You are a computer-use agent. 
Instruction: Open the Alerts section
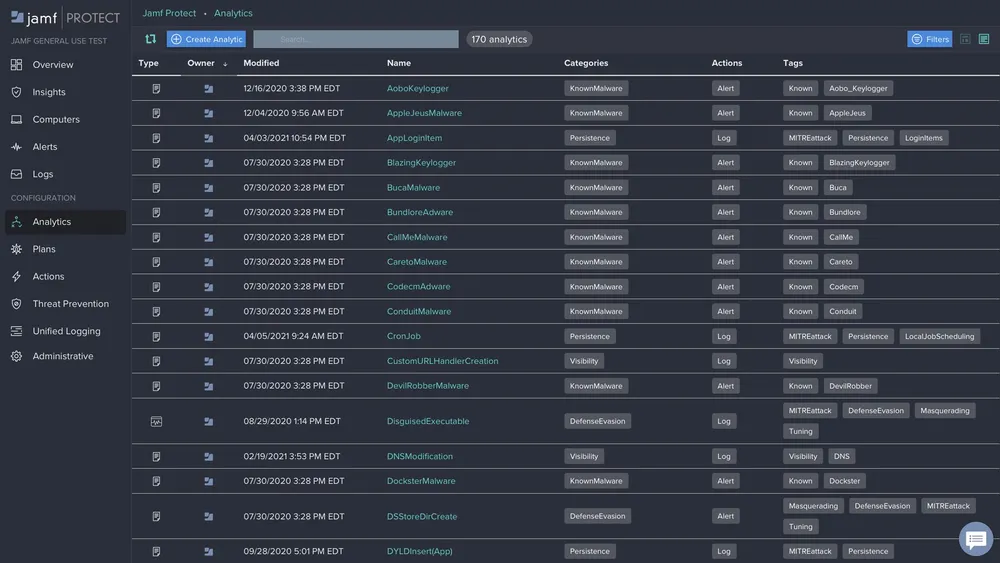pyautogui.click(x=45, y=147)
